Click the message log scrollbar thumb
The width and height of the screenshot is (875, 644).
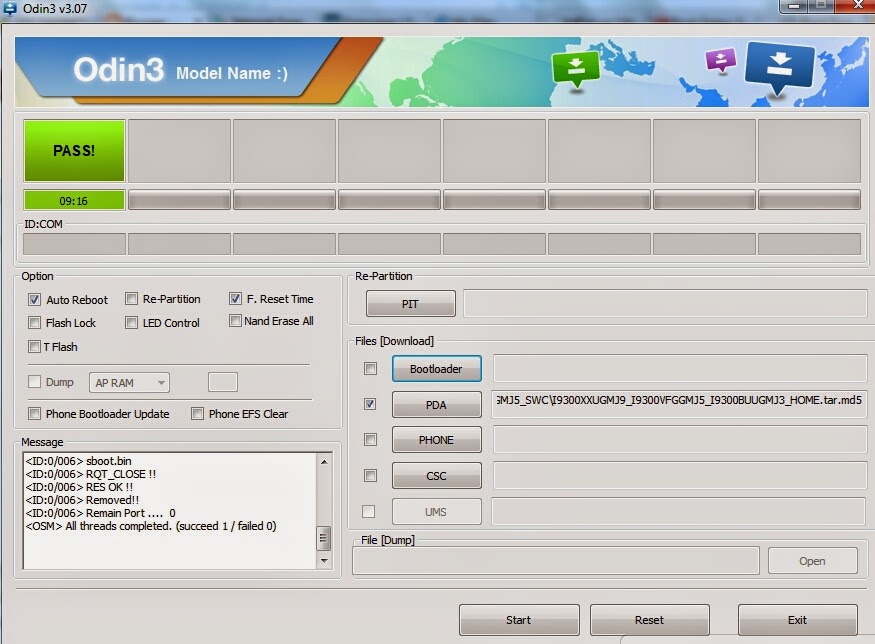point(323,538)
